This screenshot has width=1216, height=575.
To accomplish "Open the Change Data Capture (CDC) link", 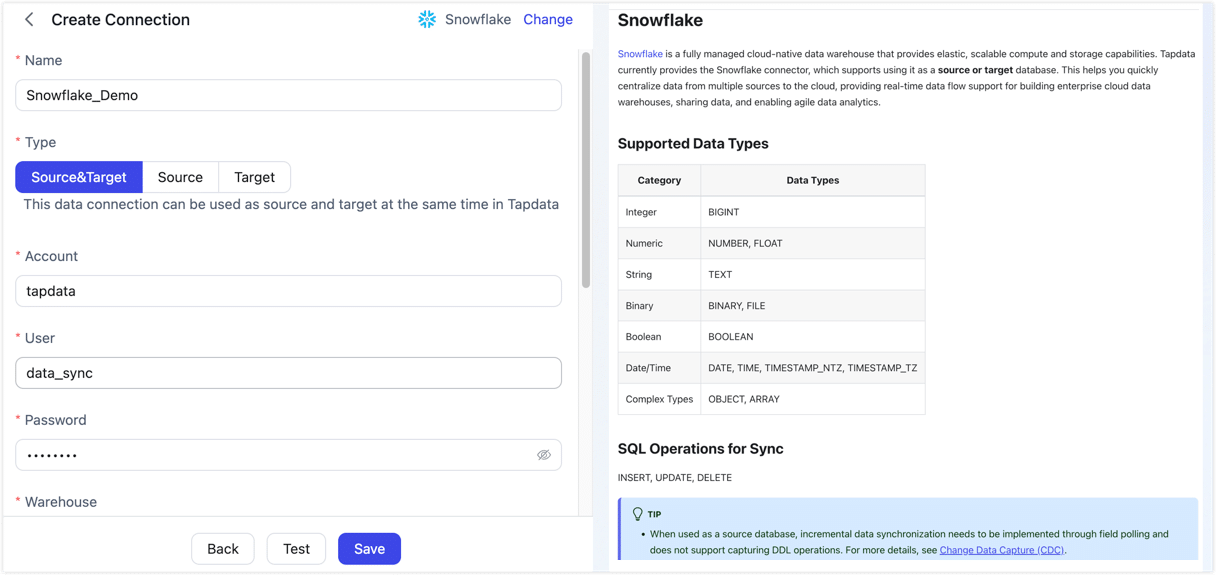I will (x=1002, y=550).
